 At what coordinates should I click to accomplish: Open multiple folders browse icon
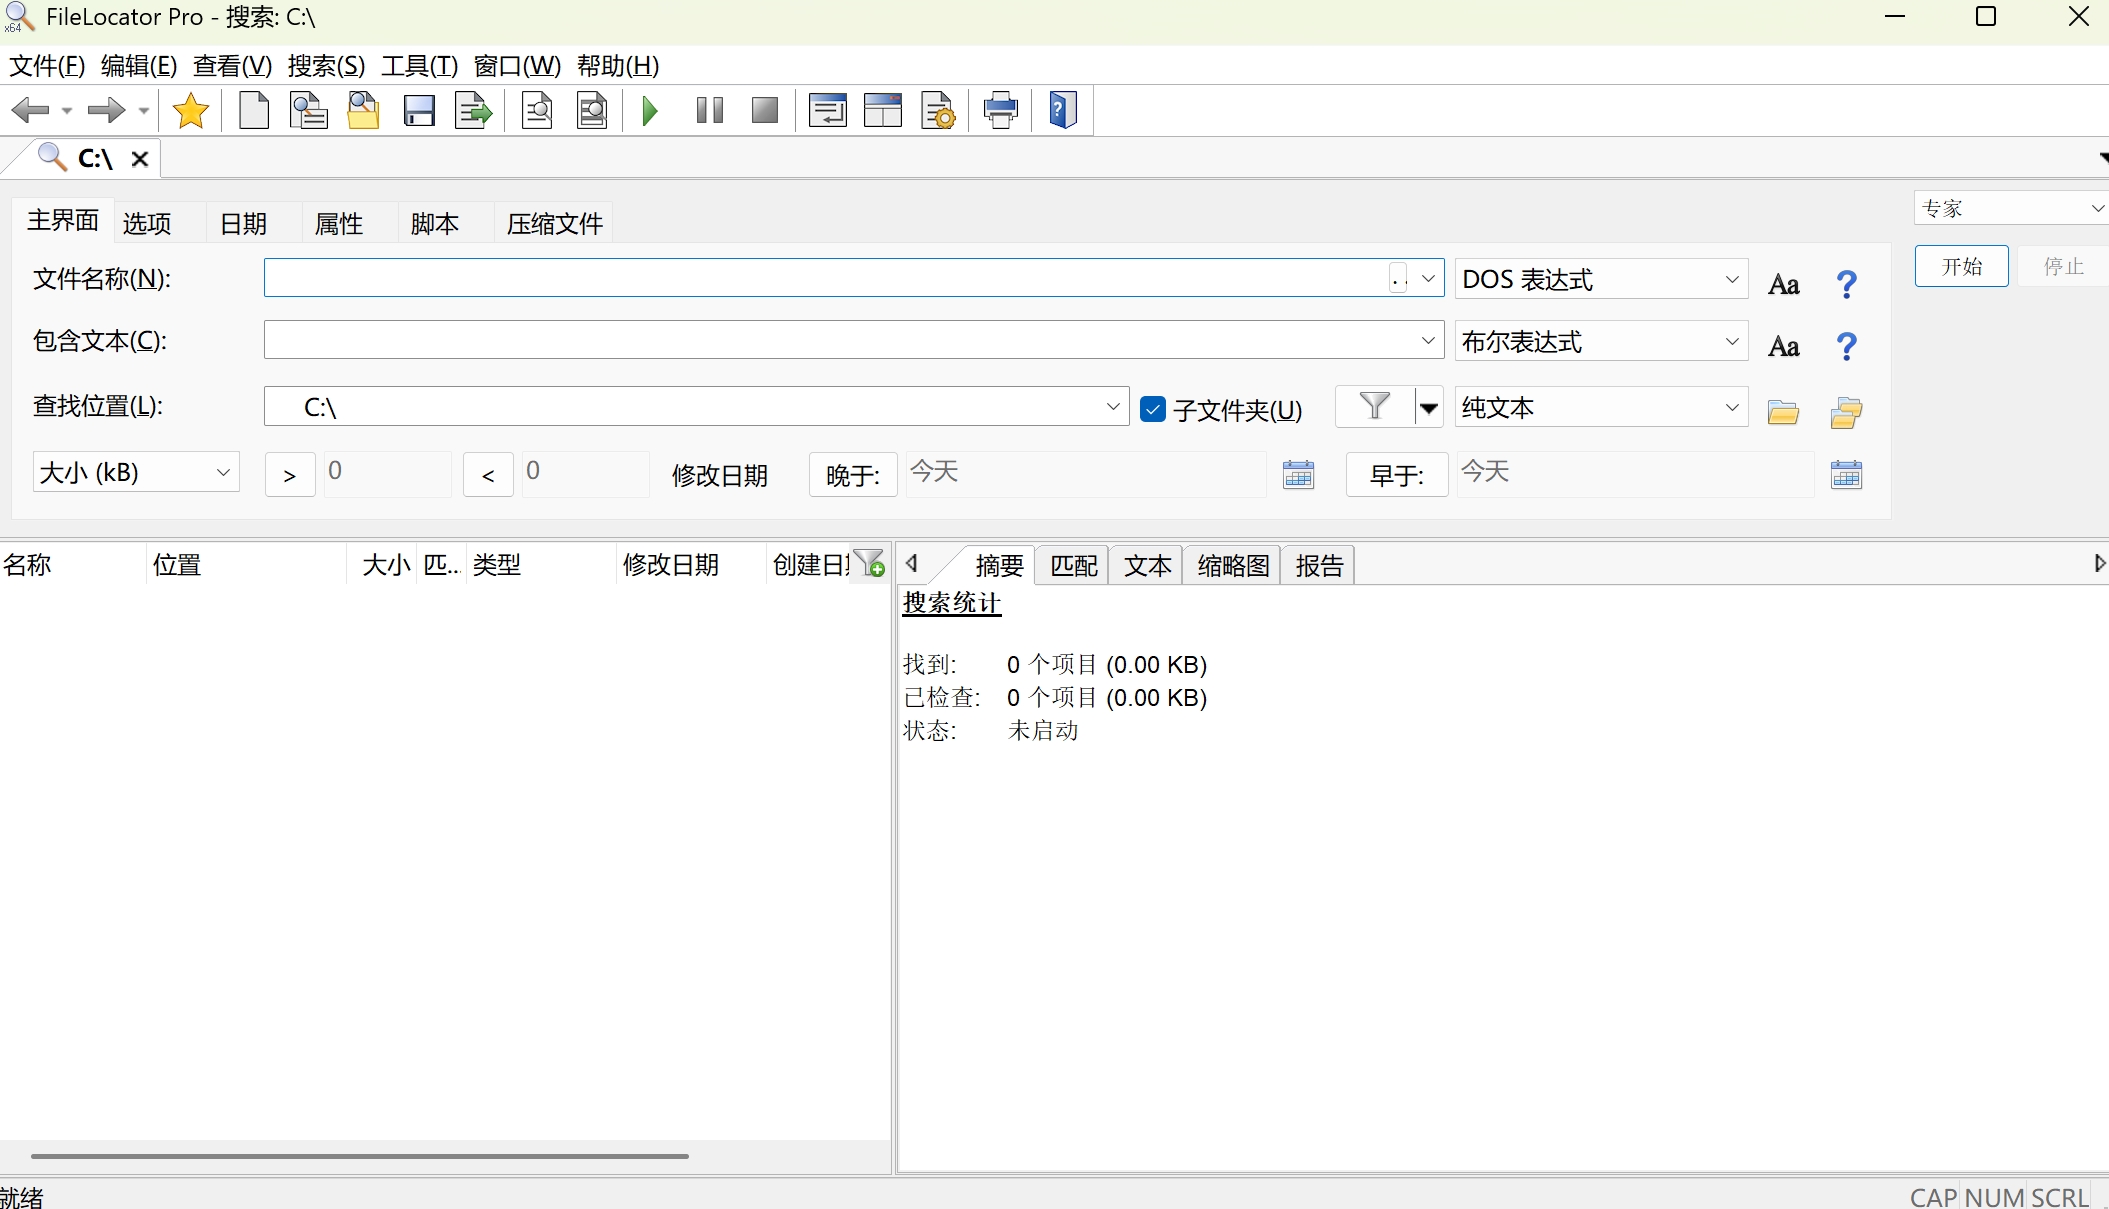(x=1846, y=412)
